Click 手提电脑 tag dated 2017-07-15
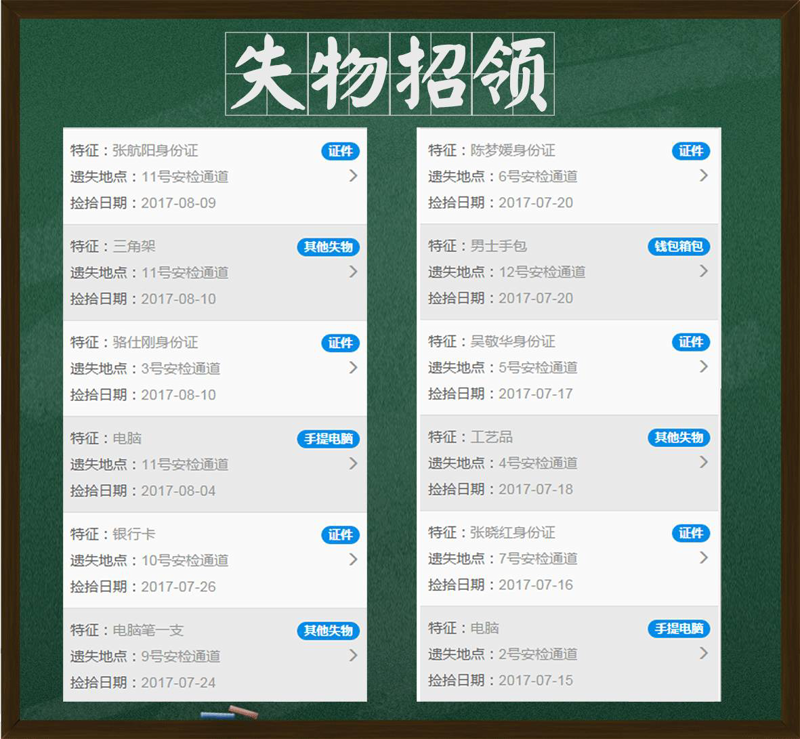The width and height of the screenshot is (800, 739). (x=679, y=629)
